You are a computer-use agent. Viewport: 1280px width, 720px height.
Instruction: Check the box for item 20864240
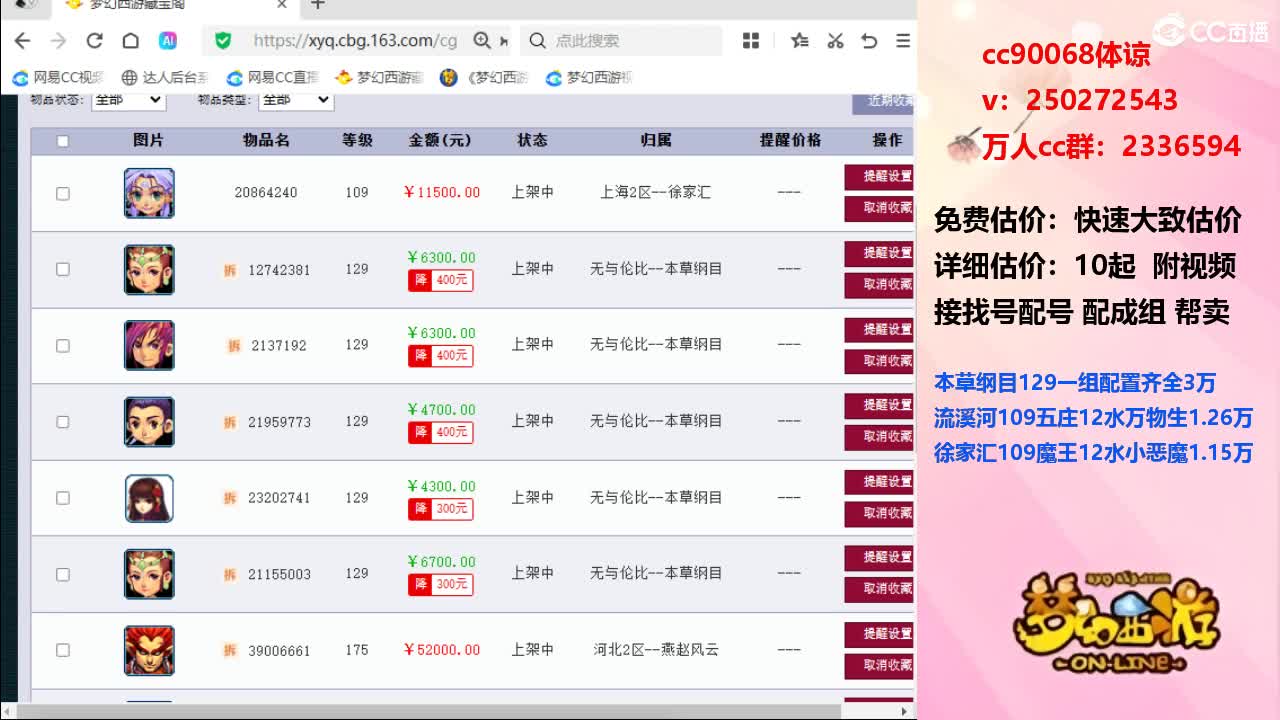tap(63, 193)
